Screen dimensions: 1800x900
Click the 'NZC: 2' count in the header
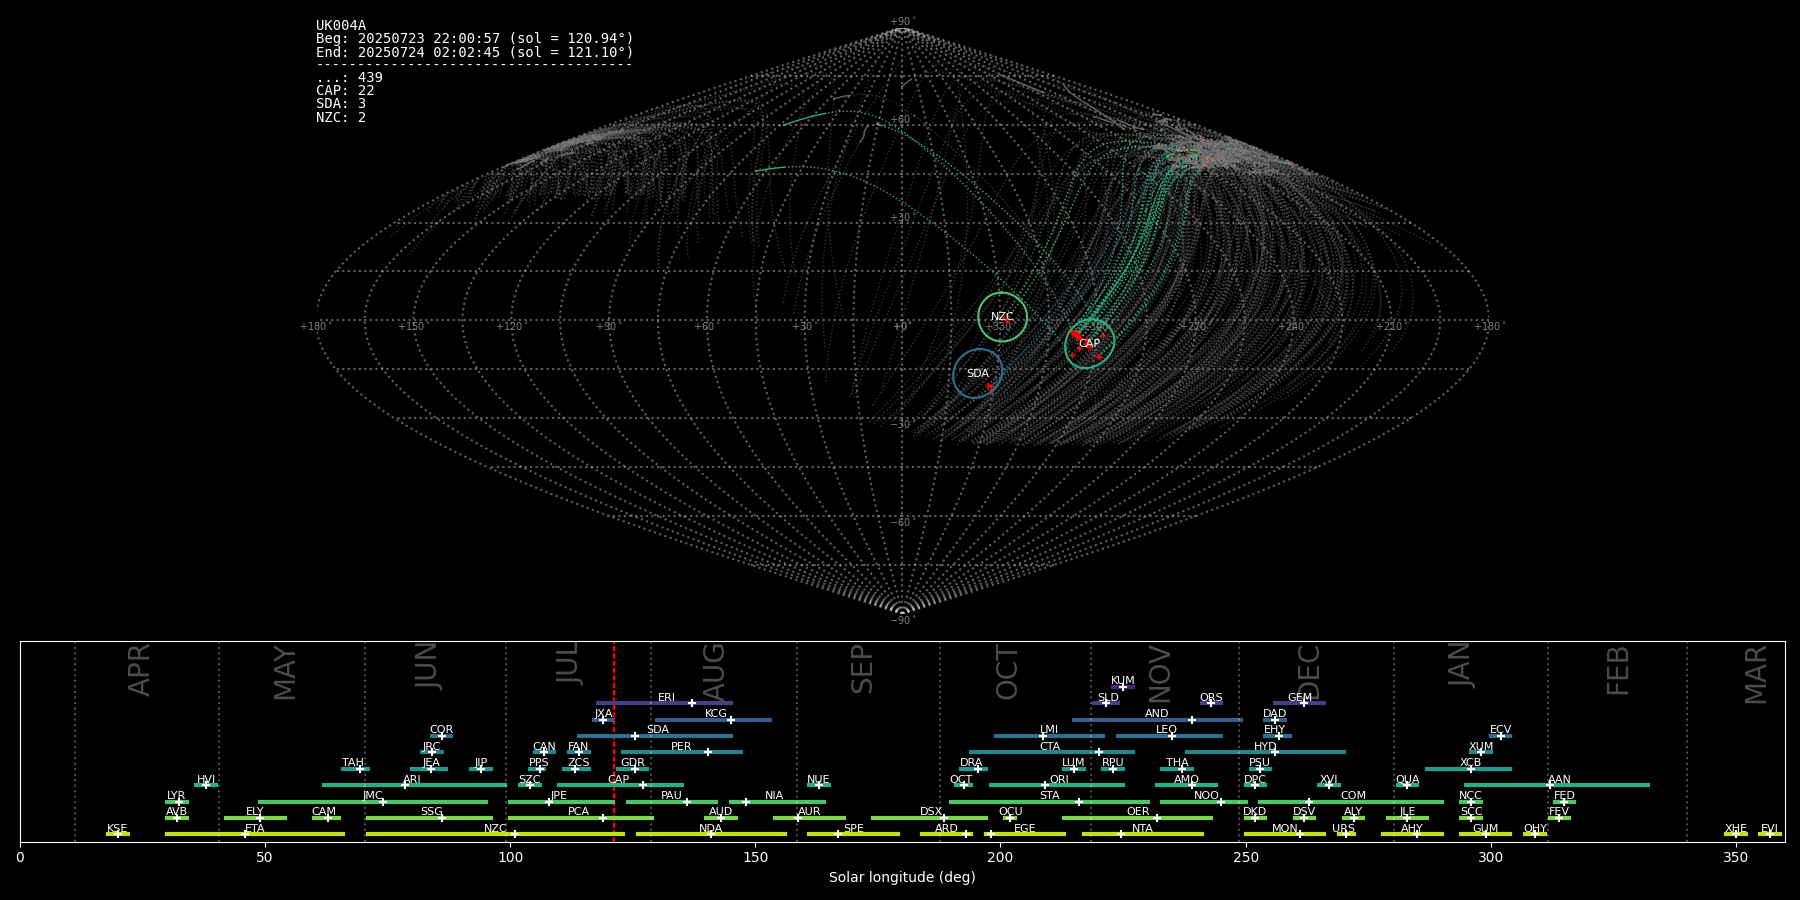tap(341, 117)
